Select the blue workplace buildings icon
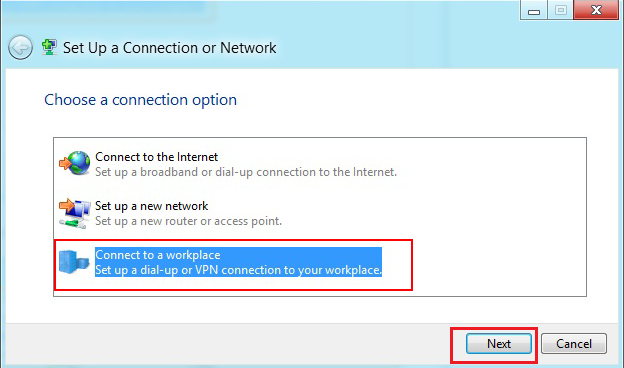Viewport: 624px width, 368px height. (x=74, y=262)
